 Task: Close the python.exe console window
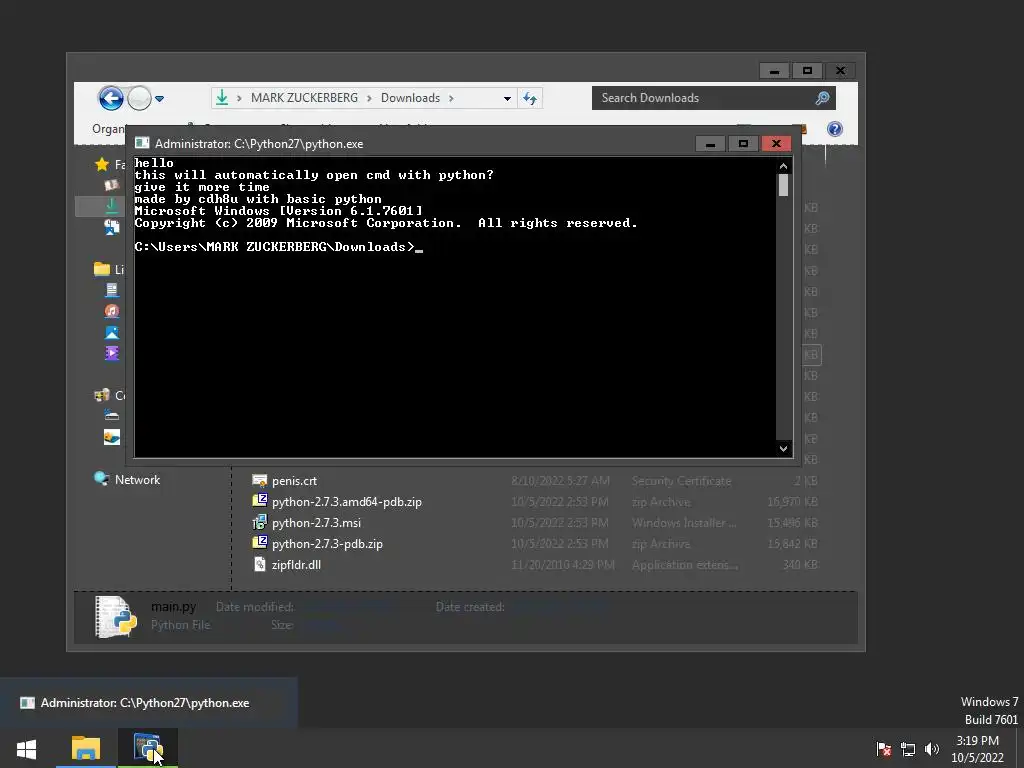(776, 144)
